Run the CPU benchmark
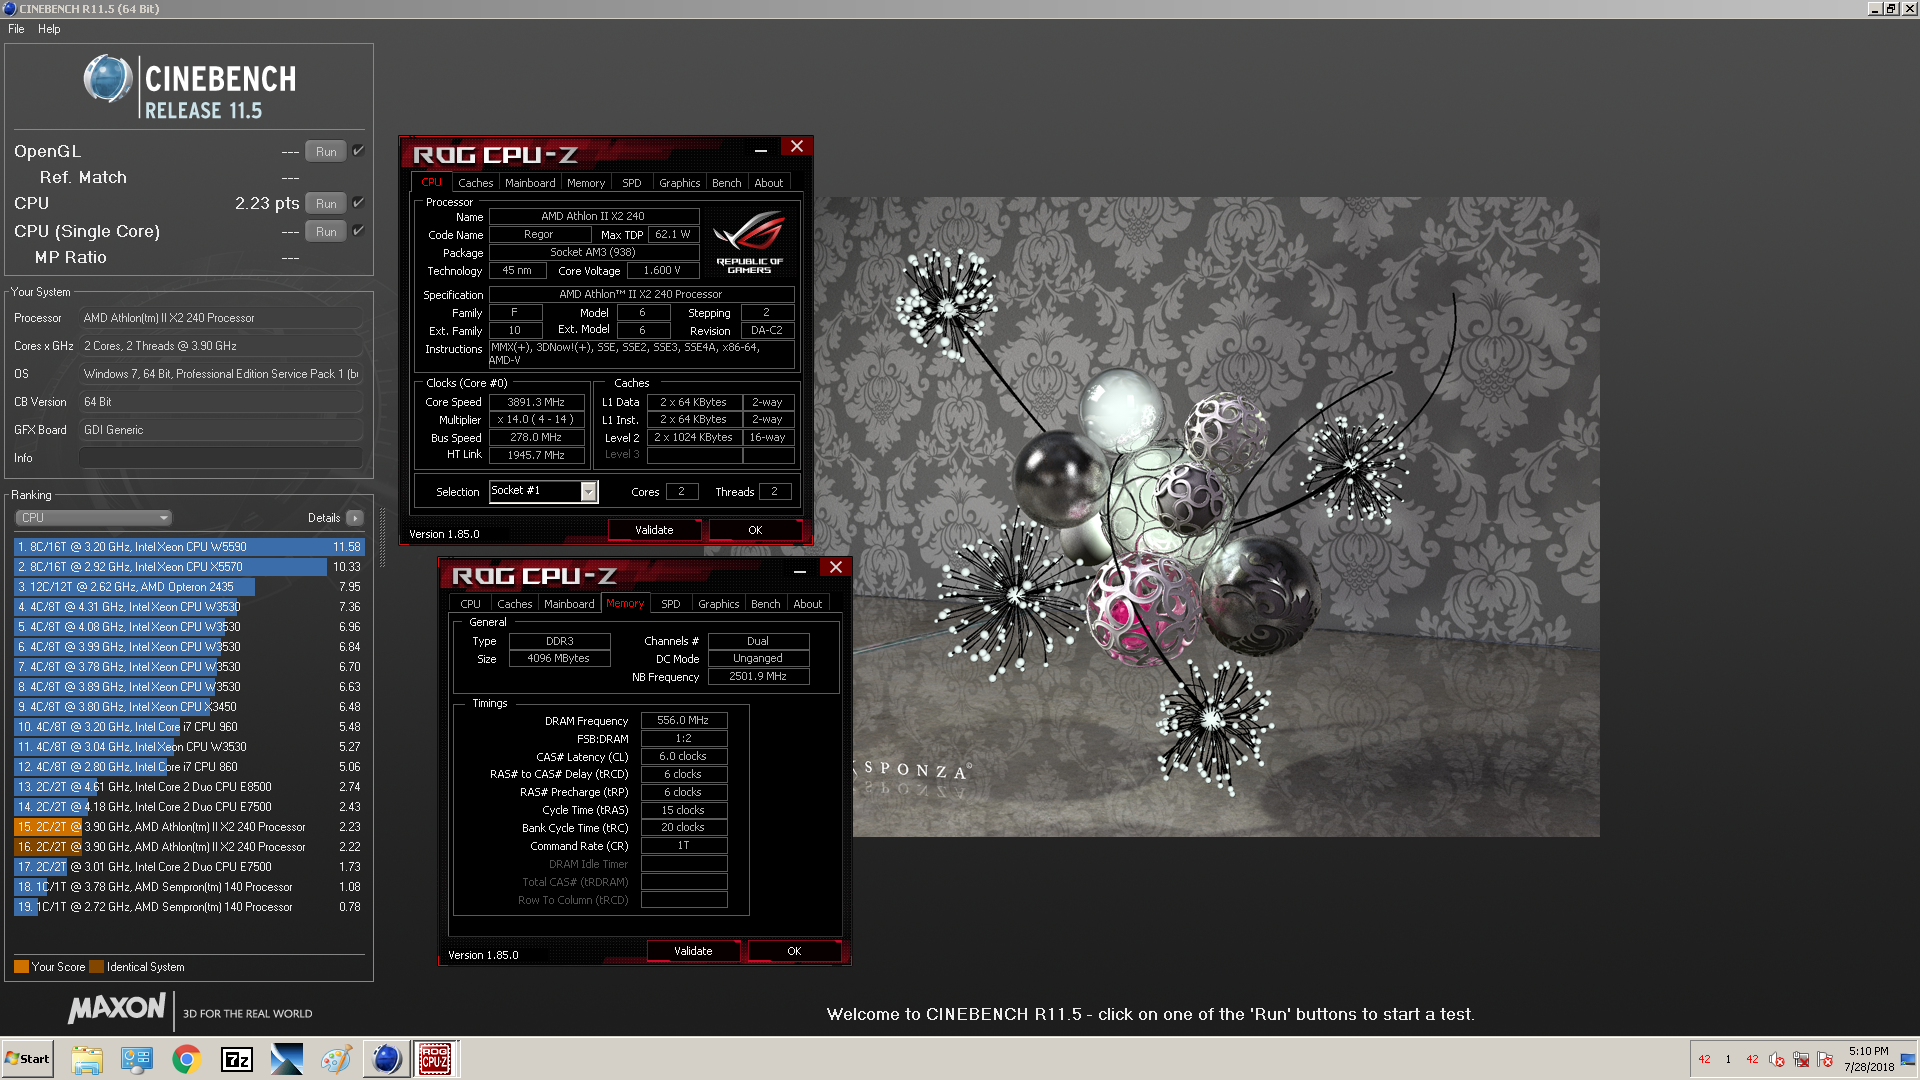 coord(326,204)
